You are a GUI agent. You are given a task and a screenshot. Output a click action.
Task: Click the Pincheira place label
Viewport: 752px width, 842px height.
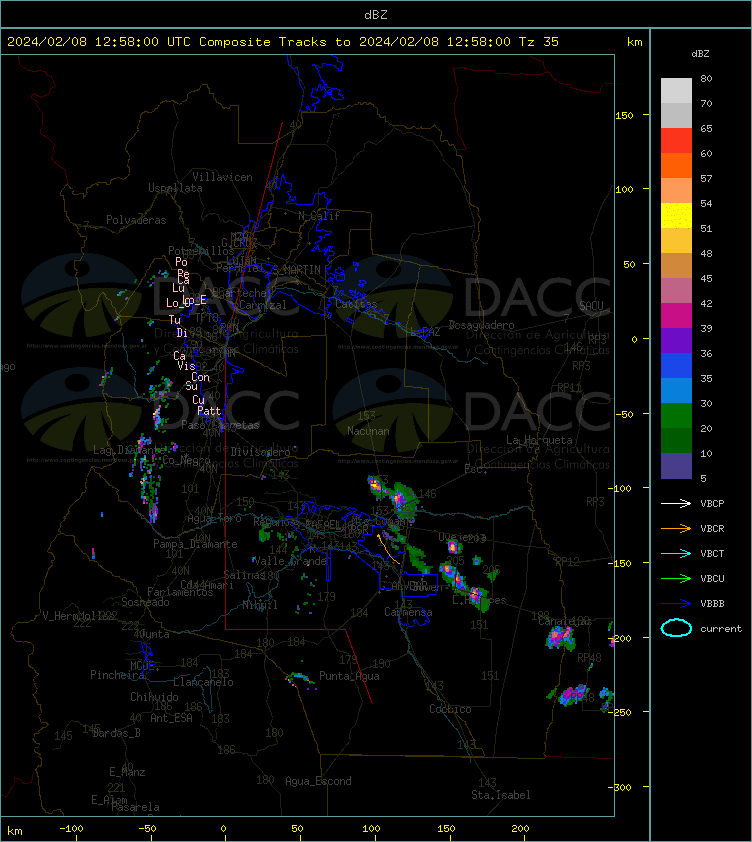tap(117, 674)
